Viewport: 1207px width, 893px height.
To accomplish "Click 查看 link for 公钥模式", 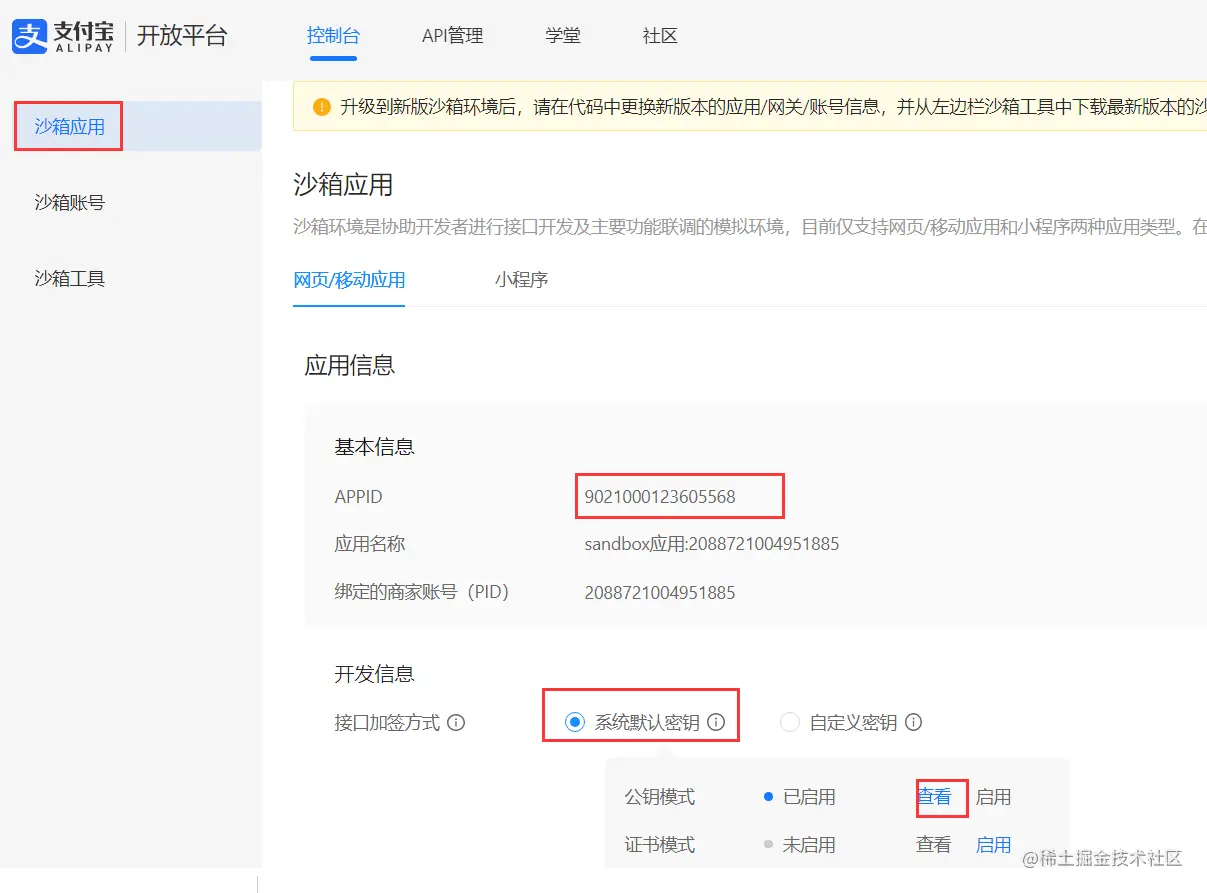I will pos(934,797).
